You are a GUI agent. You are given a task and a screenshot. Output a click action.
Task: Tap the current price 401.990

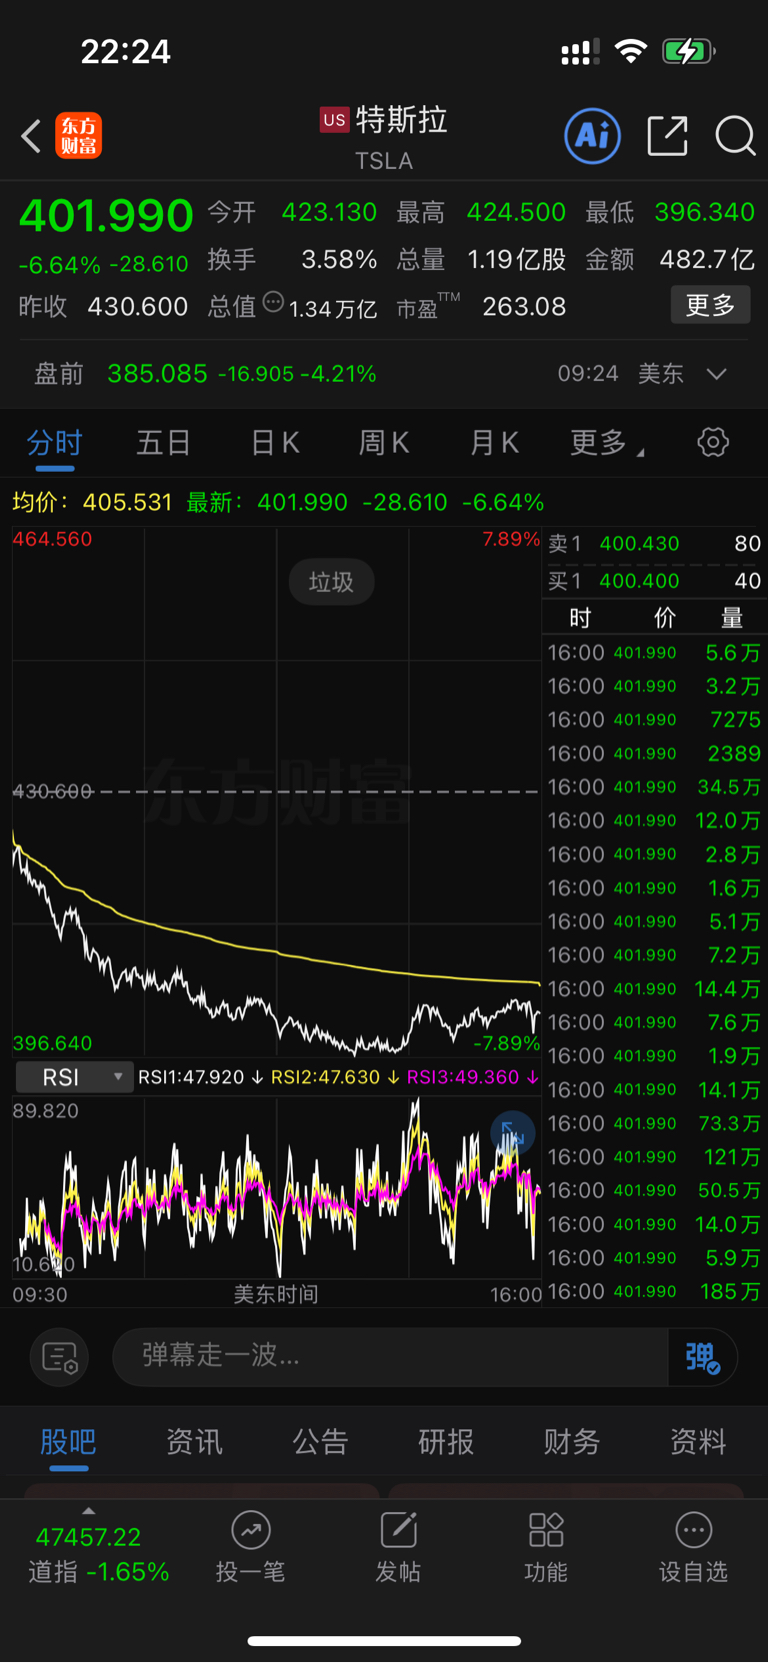coord(106,216)
